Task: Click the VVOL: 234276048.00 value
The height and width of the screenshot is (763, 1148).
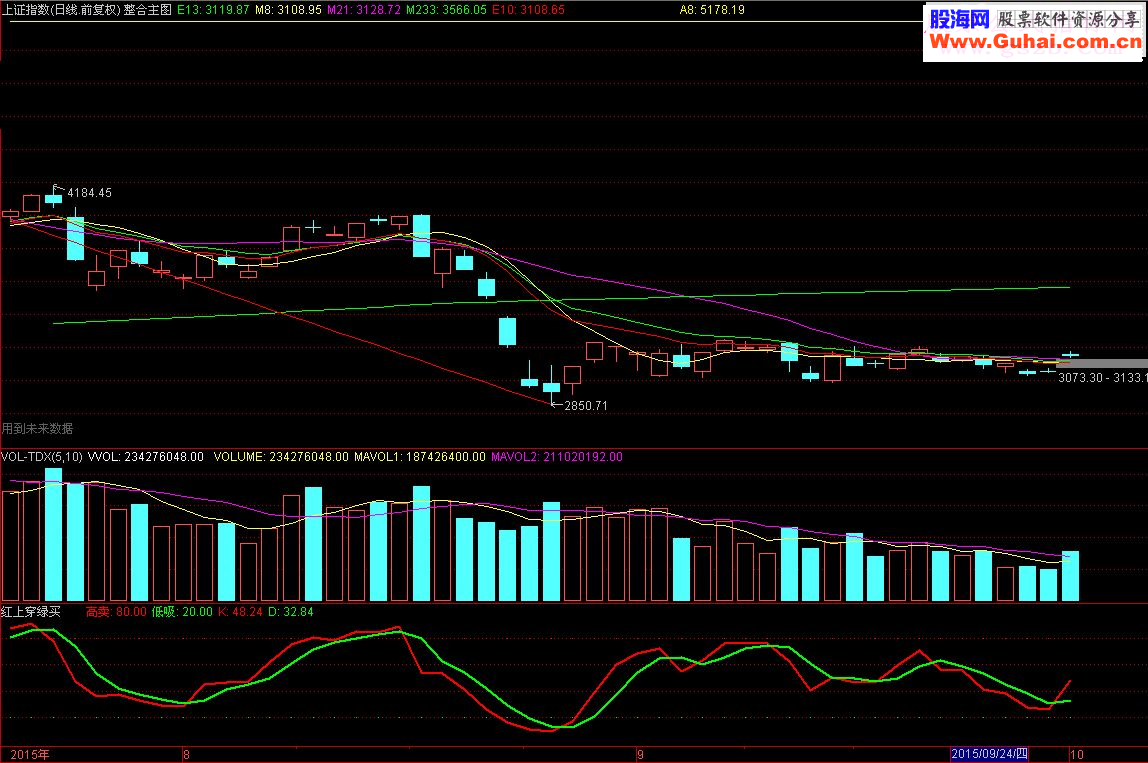Action: [x=146, y=456]
